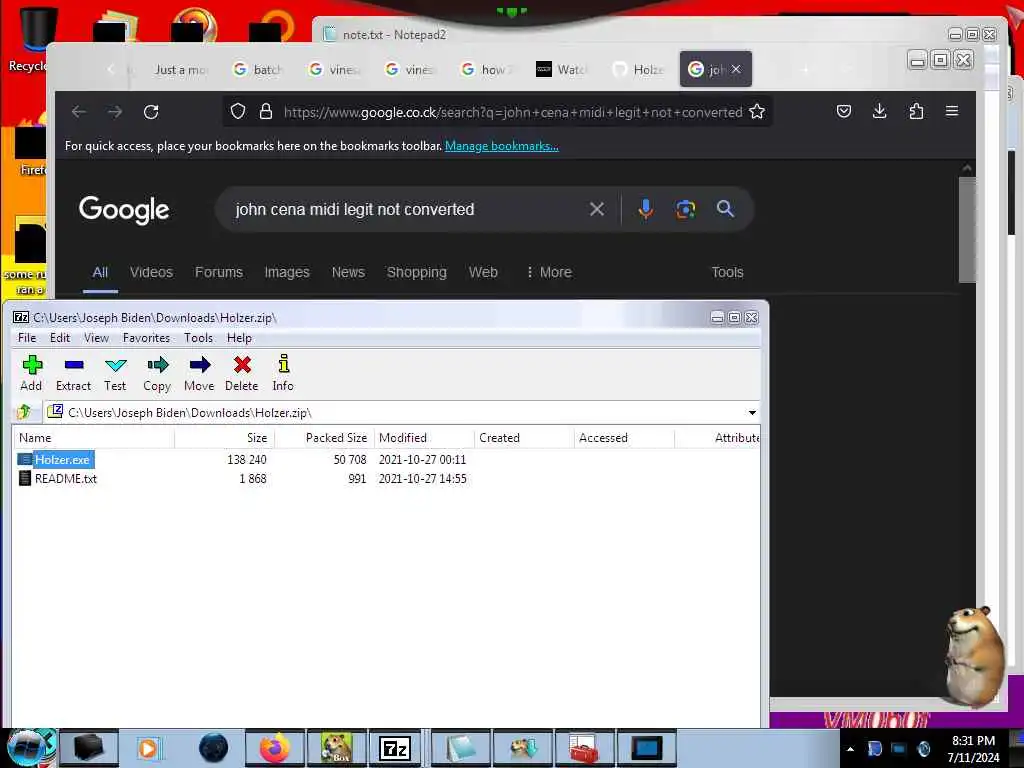The image size is (1024, 768).
Task: Select Holzer.exe in the archive list
Action: tap(62, 460)
